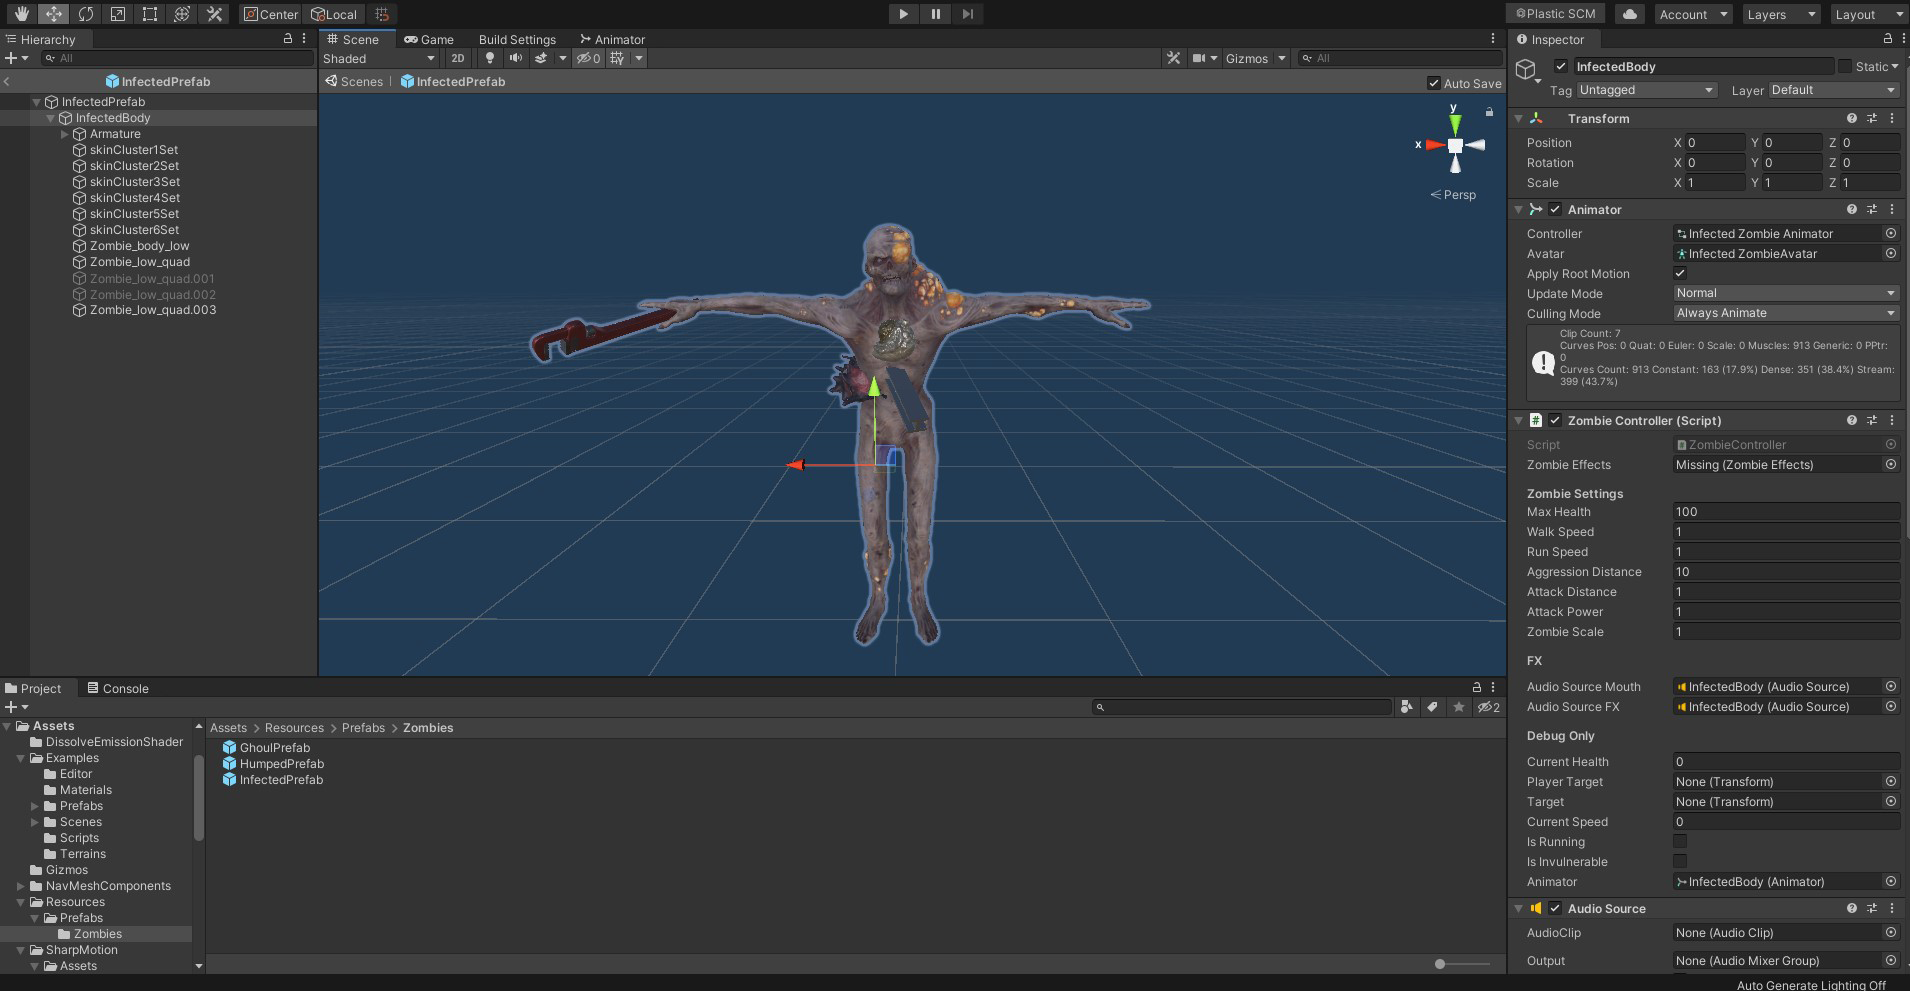
Task: Toggle scene gizmo rotation lock
Action: pyautogui.click(x=1489, y=112)
